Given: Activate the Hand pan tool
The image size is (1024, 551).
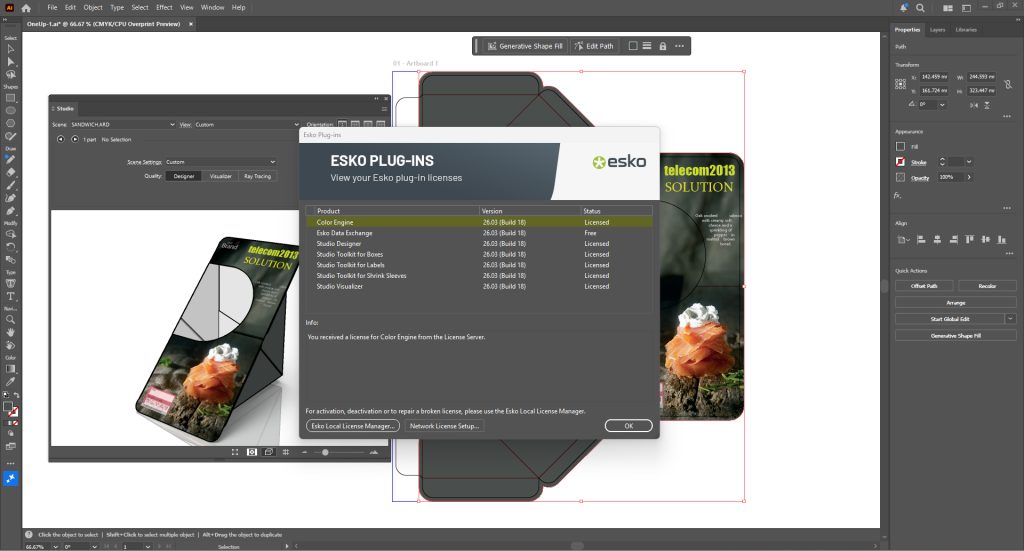Looking at the screenshot, I should pos(10,332).
